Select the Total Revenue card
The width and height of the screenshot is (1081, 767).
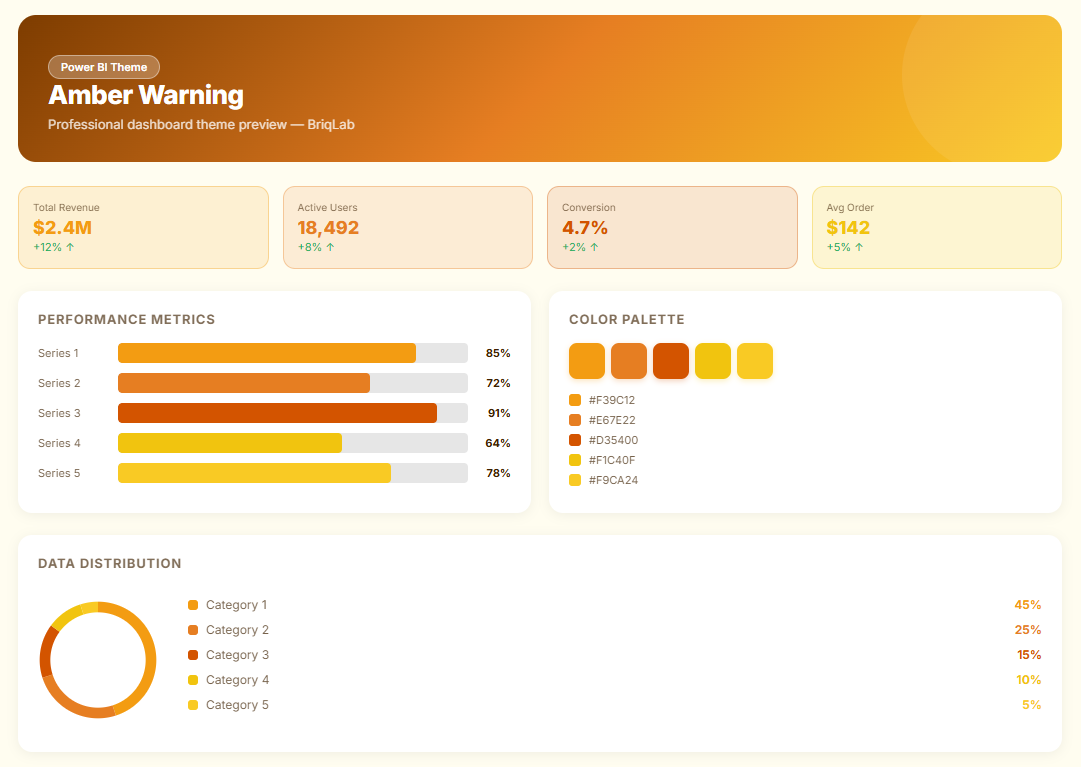[x=143, y=227]
